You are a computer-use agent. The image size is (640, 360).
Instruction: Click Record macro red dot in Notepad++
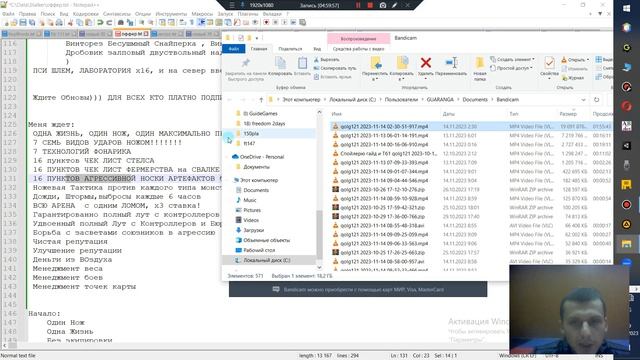266,22
